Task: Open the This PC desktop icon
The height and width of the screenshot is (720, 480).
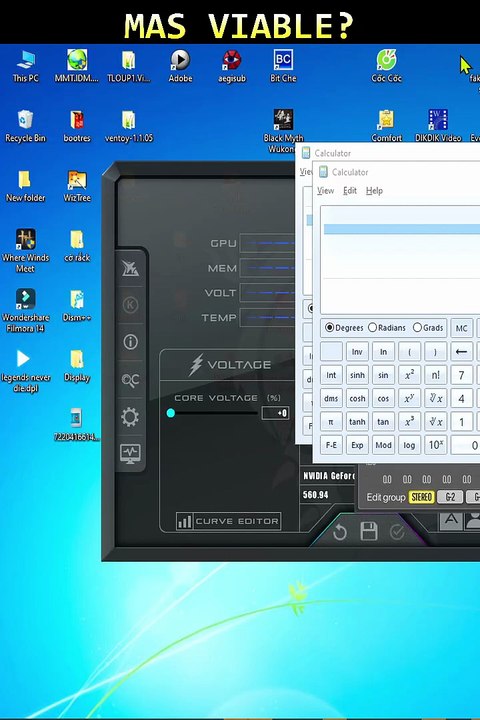Action: tap(26, 67)
